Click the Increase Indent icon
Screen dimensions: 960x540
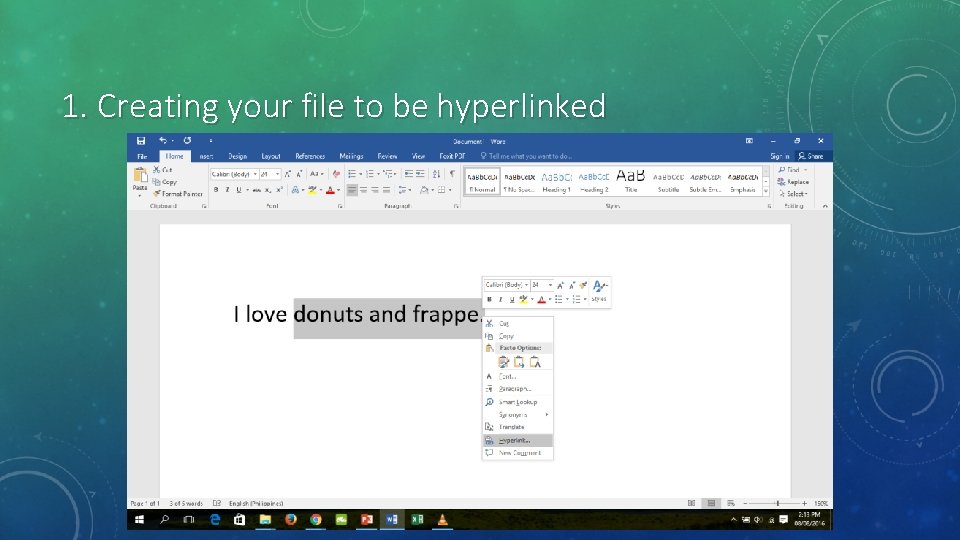tap(420, 174)
